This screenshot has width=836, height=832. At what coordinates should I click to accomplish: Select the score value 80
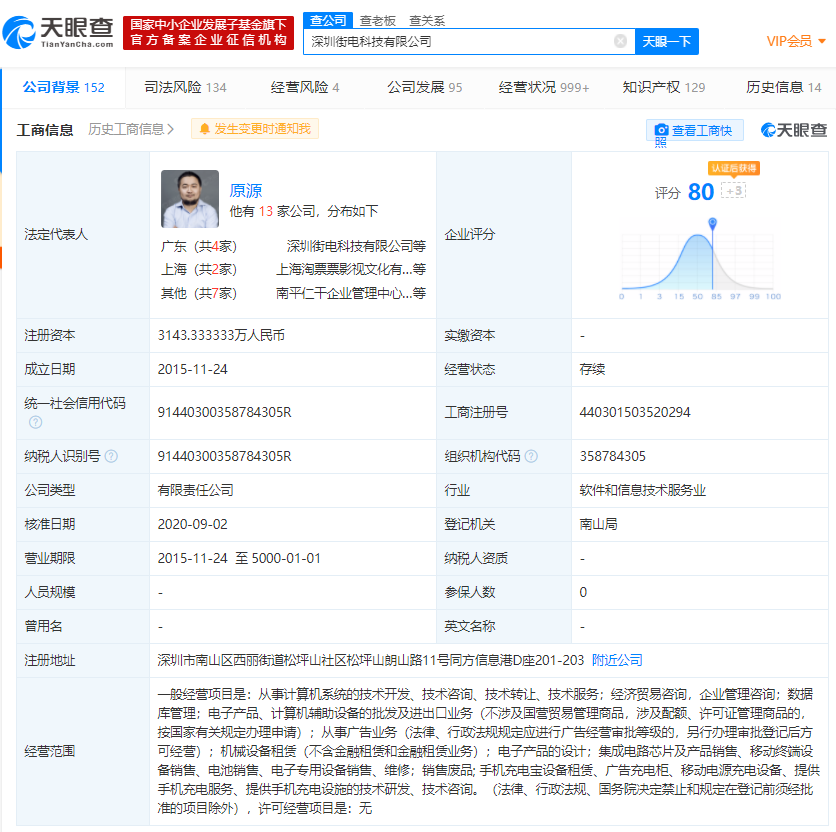pos(701,192)
